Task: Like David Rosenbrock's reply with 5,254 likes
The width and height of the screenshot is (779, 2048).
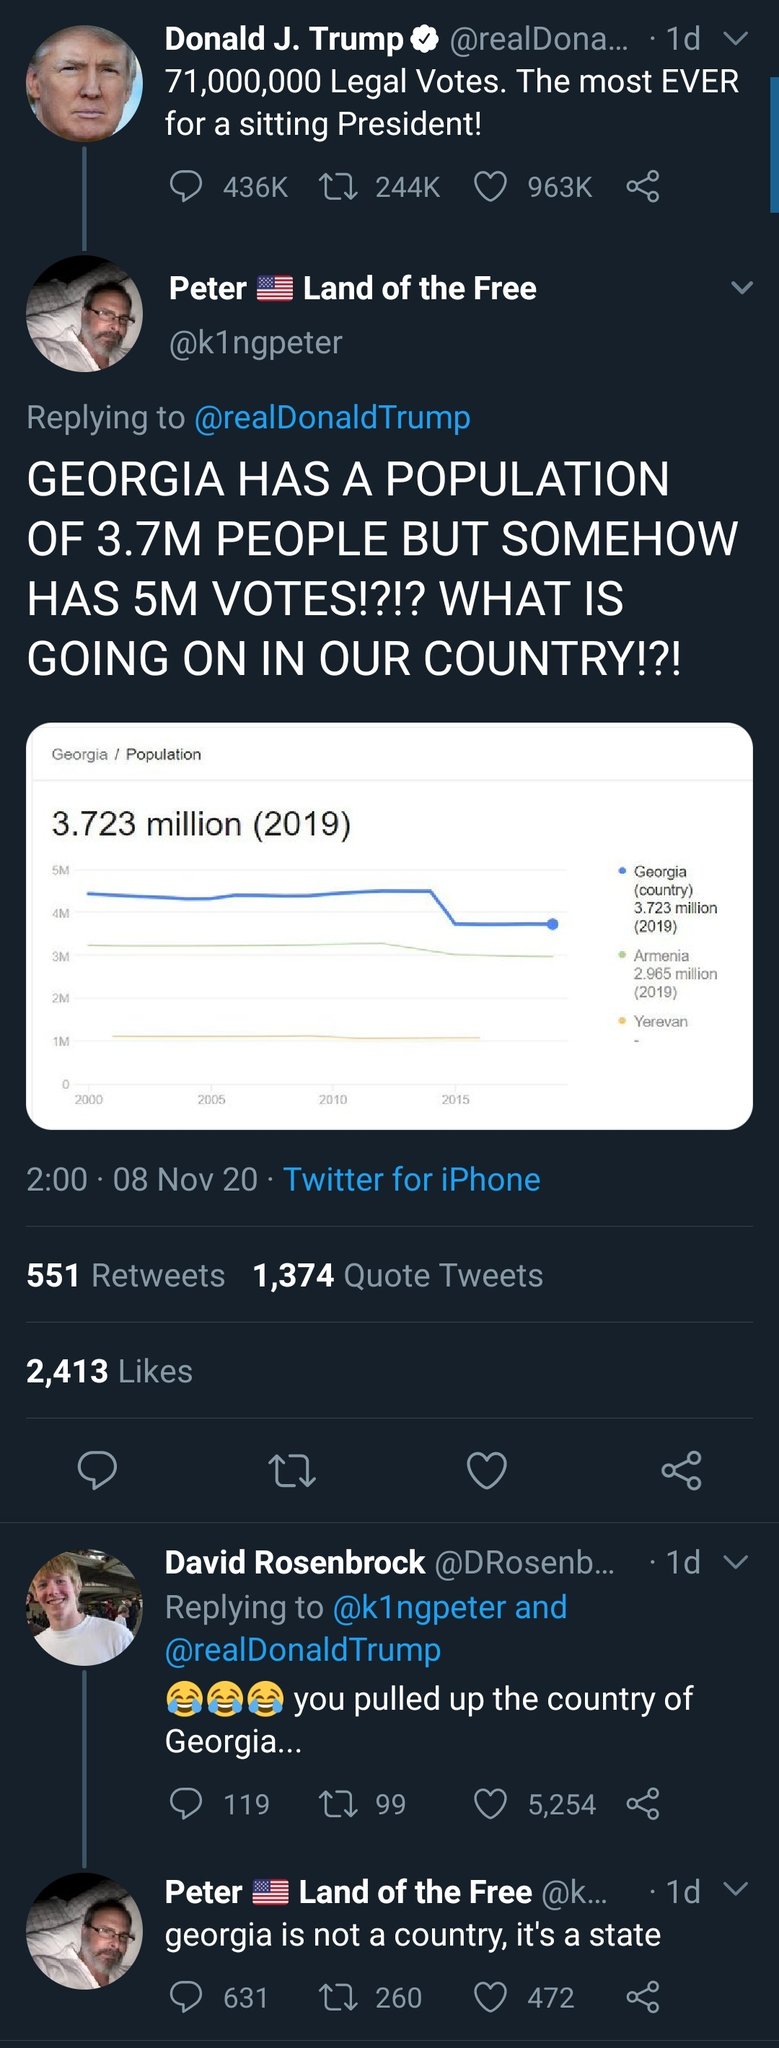Action: click(490, 1804)
